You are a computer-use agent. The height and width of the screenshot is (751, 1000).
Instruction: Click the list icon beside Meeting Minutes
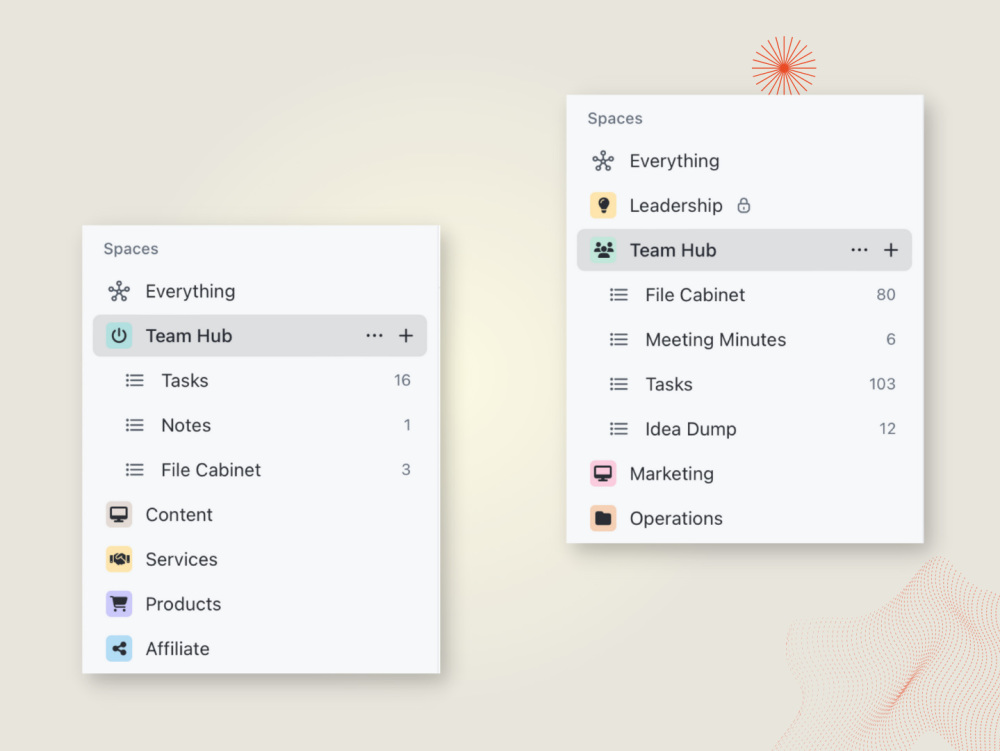point(619,339)
